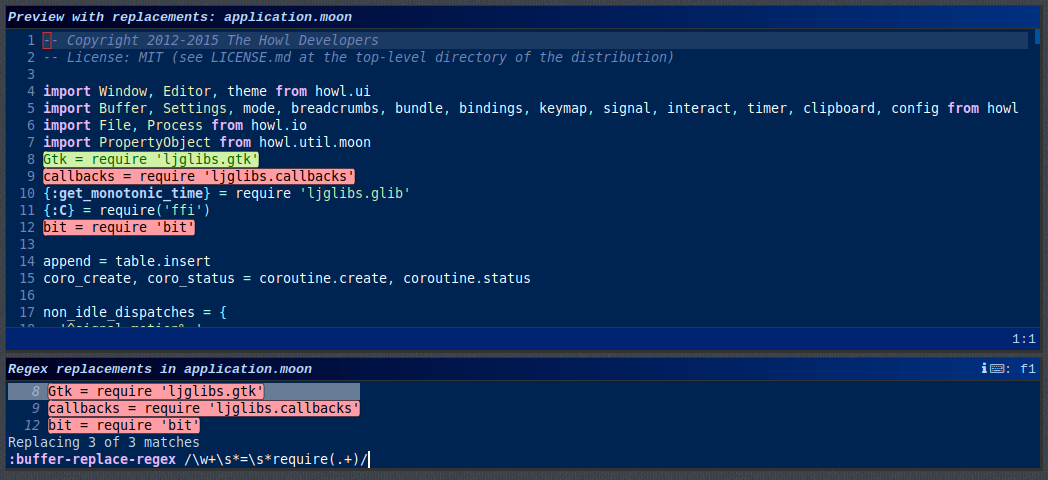Click the 1:1 cursor position indicator
Viewport: 1048px width, 480px height.
[1023, 339]
